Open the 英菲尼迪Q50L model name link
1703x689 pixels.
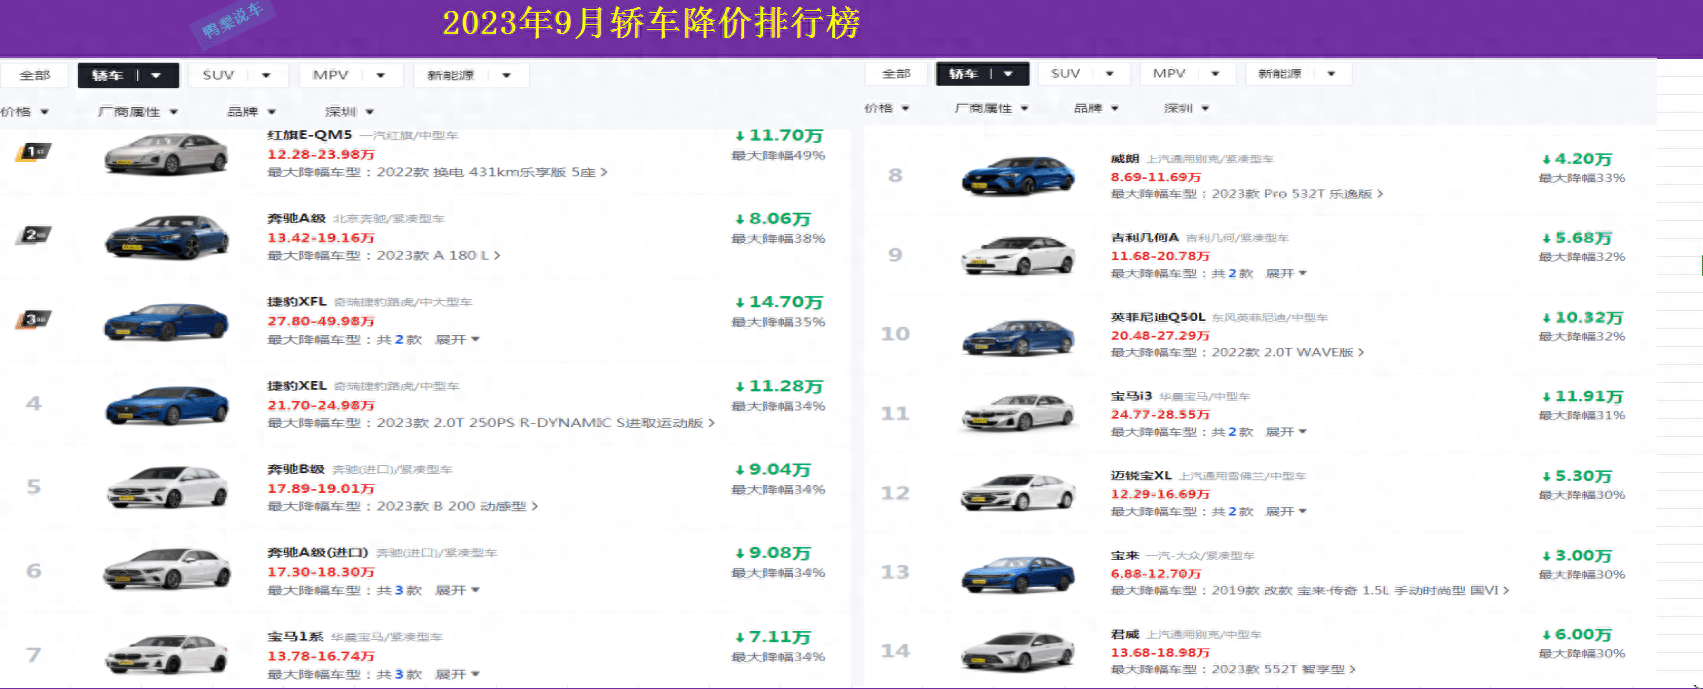coord(1158,317)
